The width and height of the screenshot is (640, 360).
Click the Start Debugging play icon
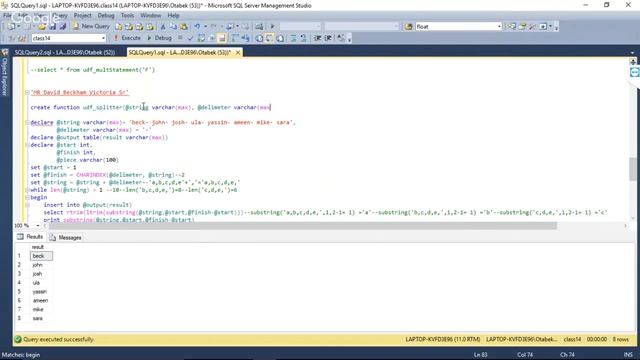(272, 27)
